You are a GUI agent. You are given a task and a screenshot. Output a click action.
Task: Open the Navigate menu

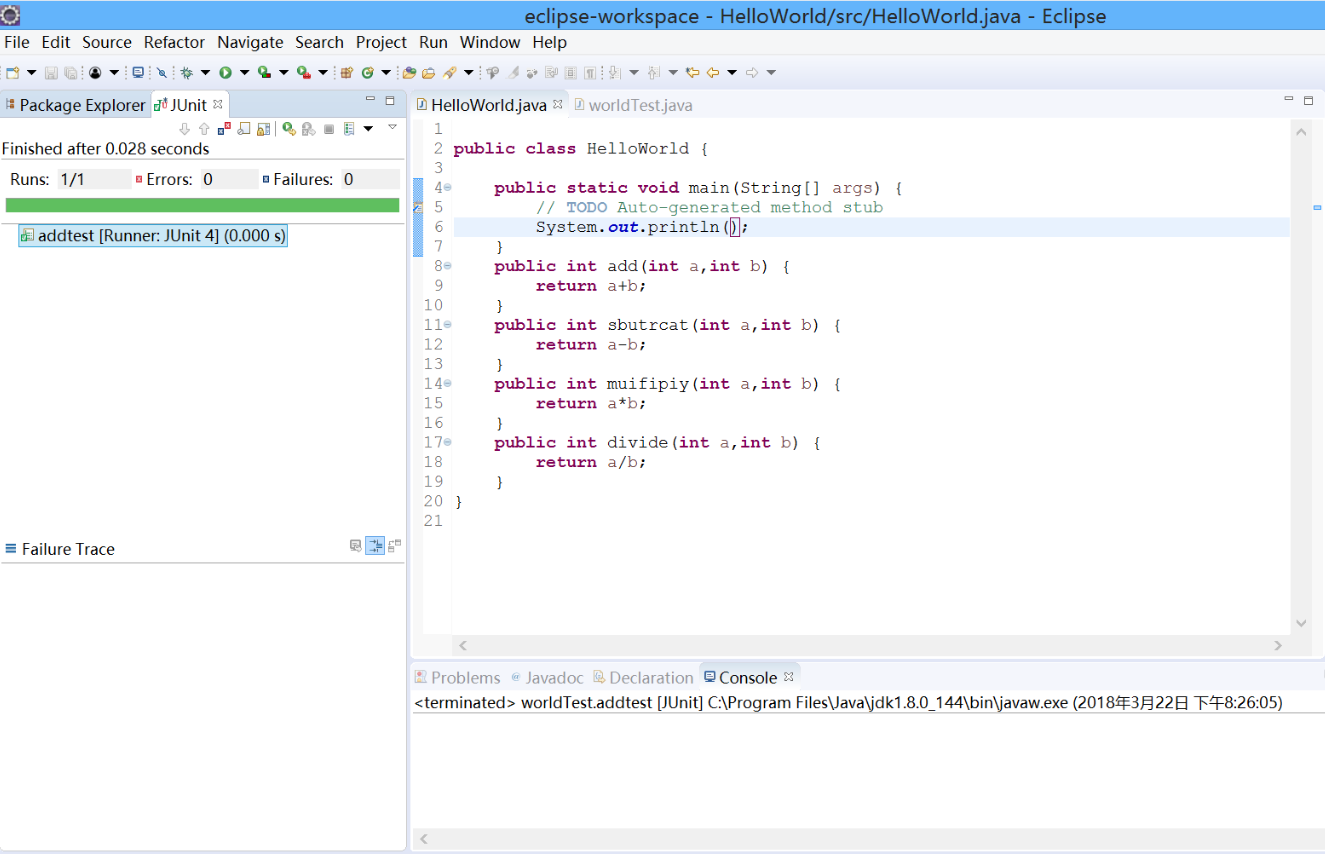pyautogui.click(x=250, y=42)
